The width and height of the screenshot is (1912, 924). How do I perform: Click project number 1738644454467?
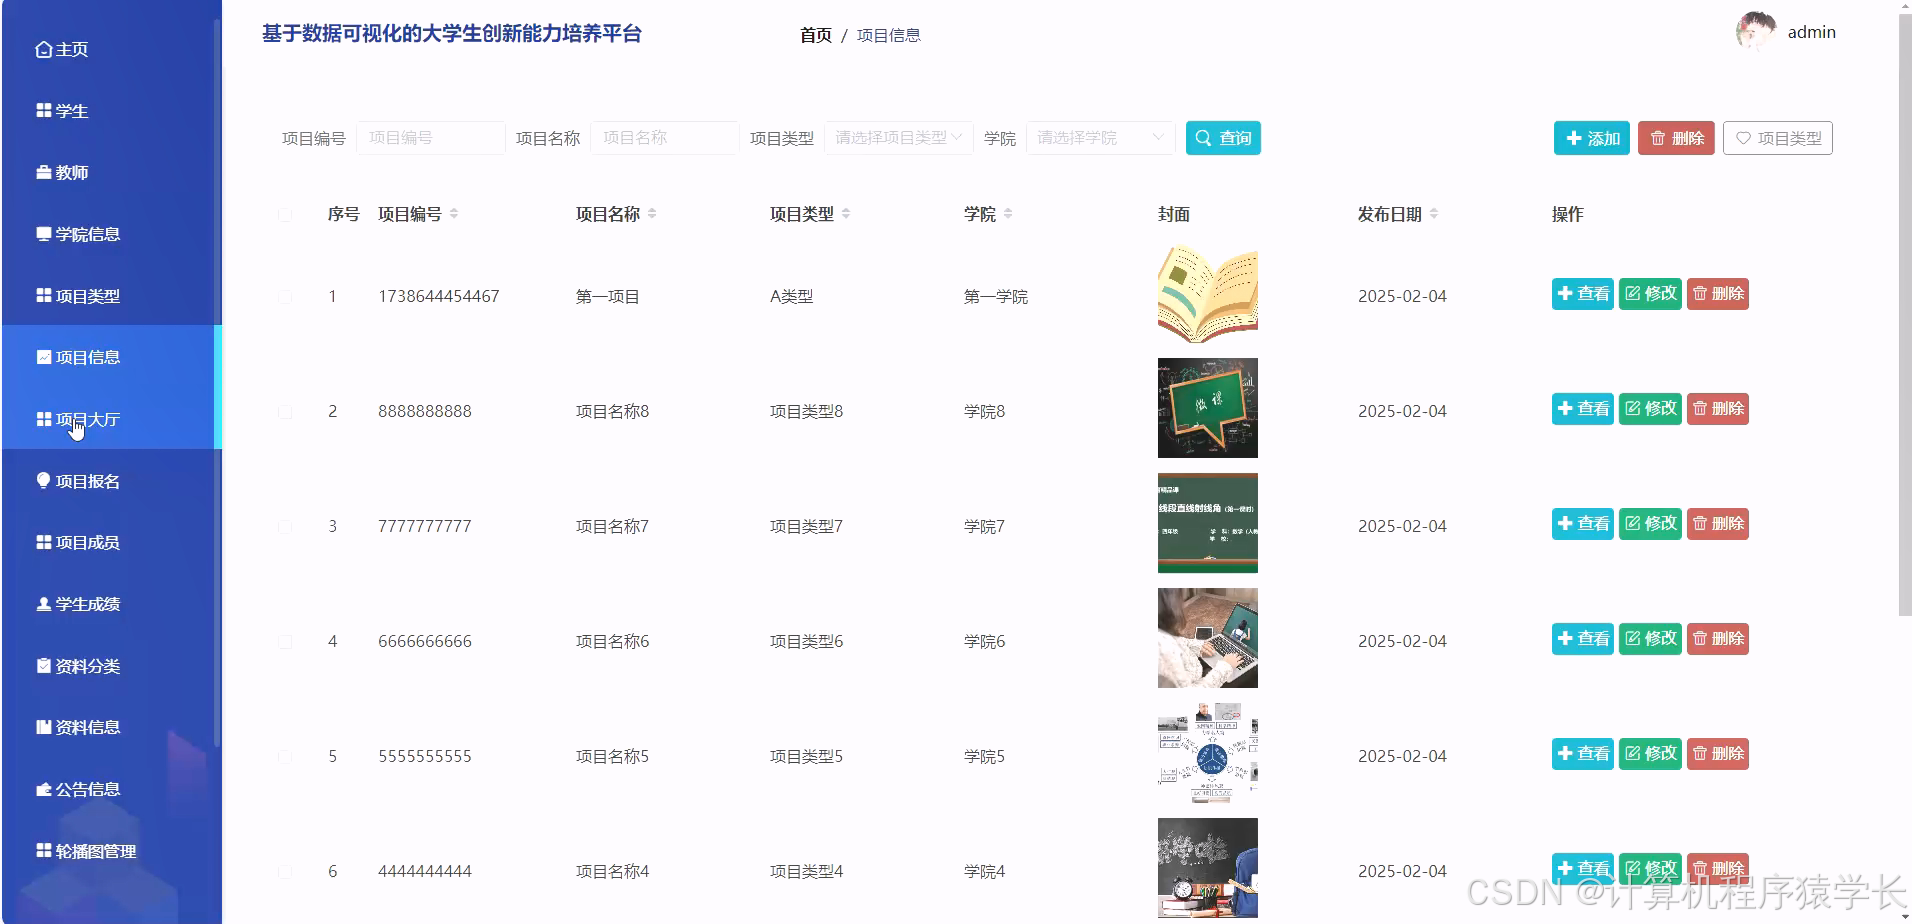[x=439, y=296]
